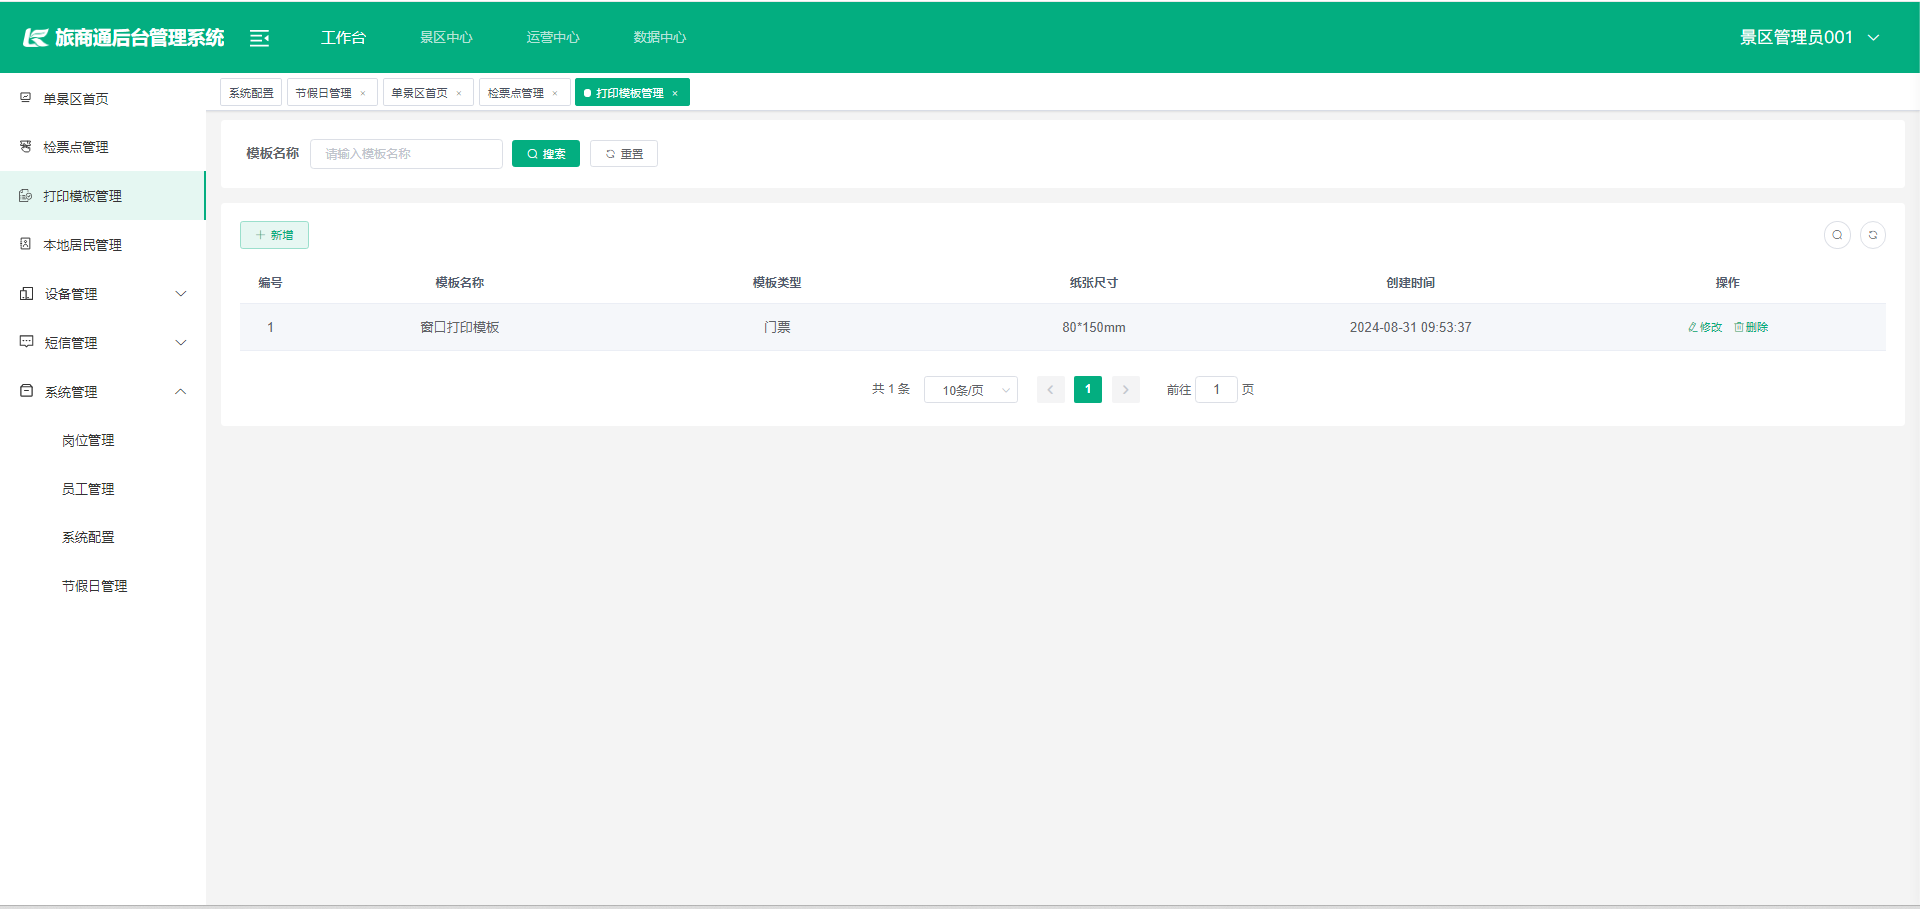Open the 工作台 top menu
This screenshot has width=1920, height=909.
click(x=343, y=38)
